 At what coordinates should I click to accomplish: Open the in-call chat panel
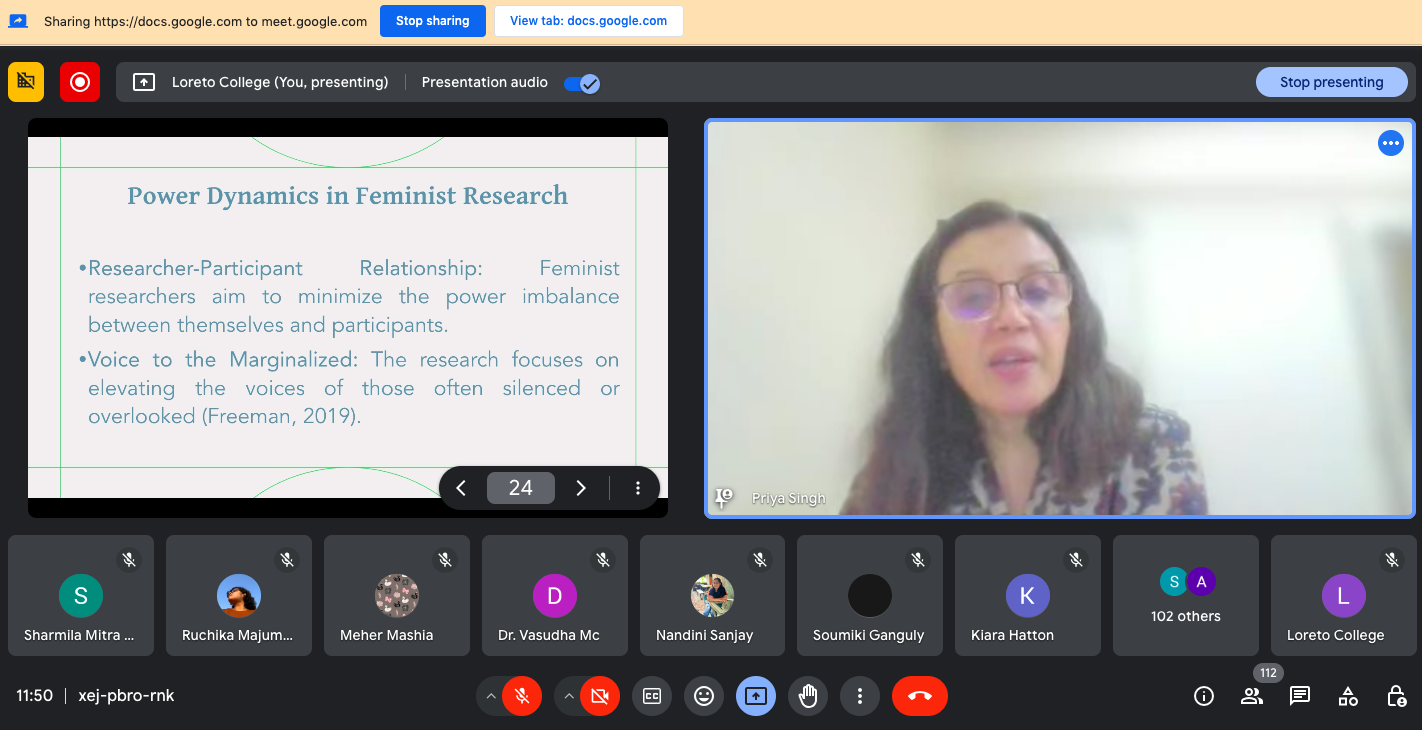[1300, 696]
